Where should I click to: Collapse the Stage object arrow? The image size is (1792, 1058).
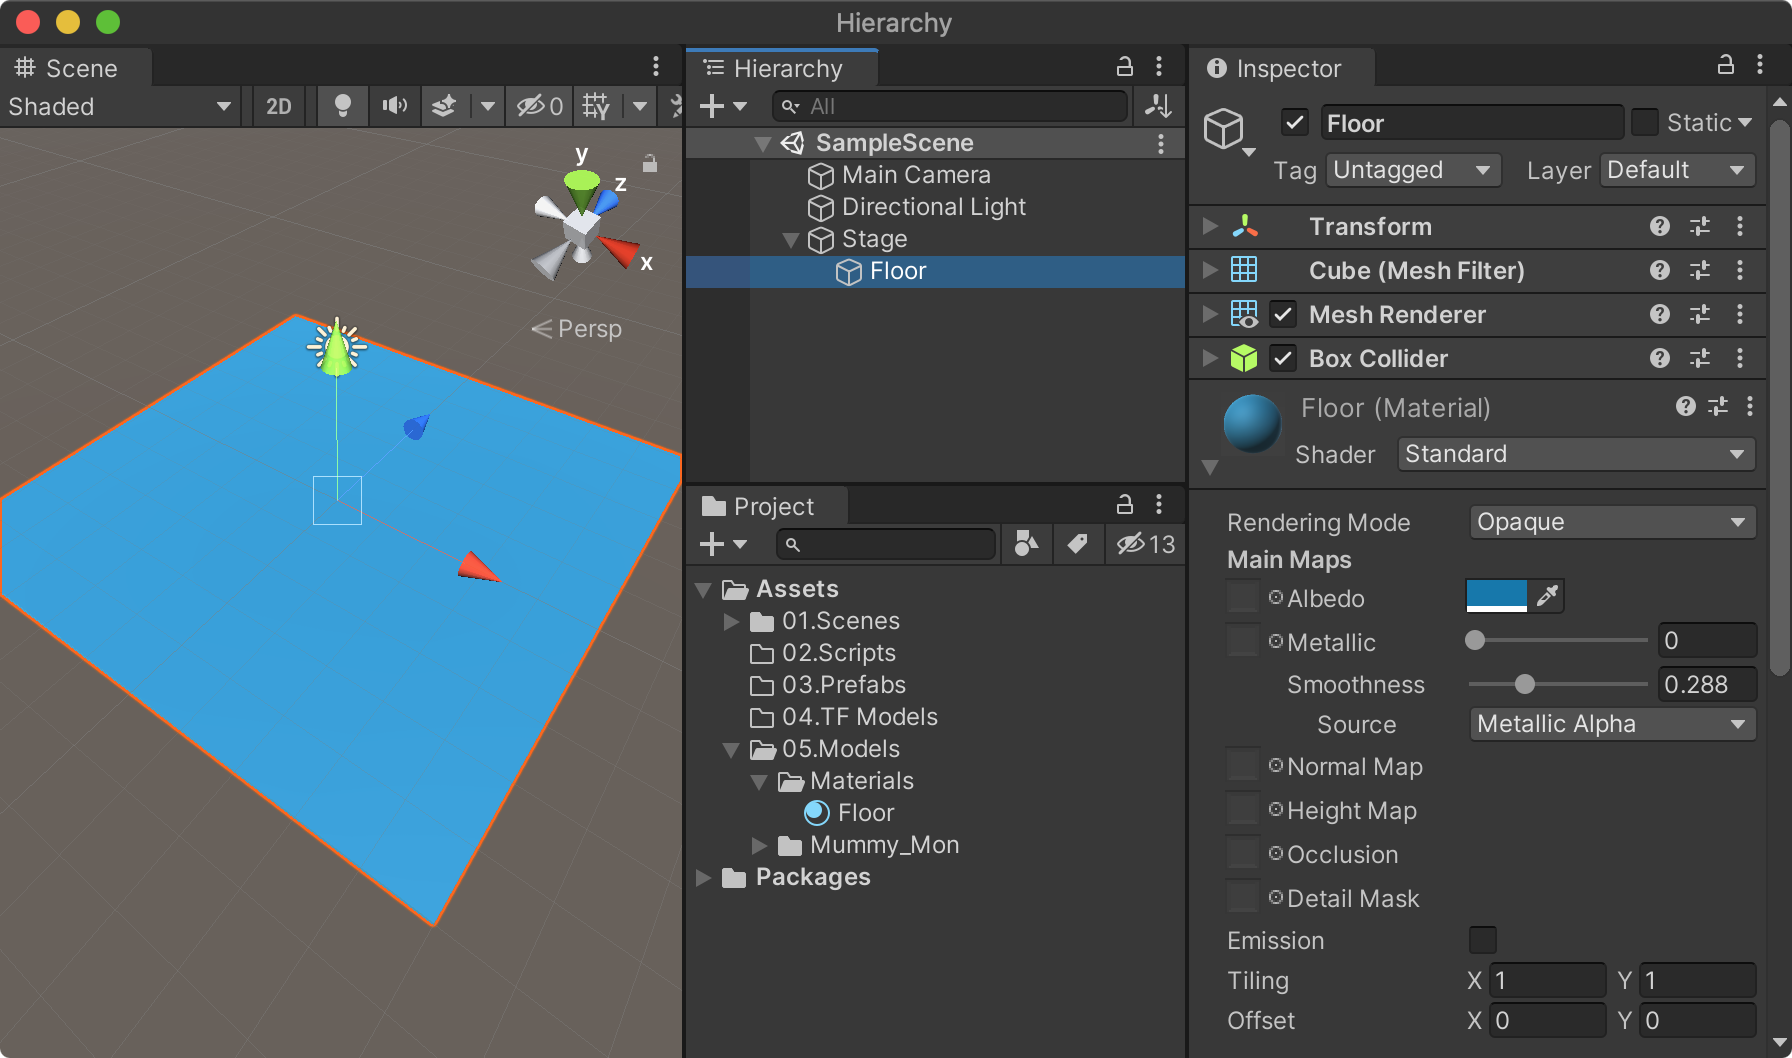791,240
